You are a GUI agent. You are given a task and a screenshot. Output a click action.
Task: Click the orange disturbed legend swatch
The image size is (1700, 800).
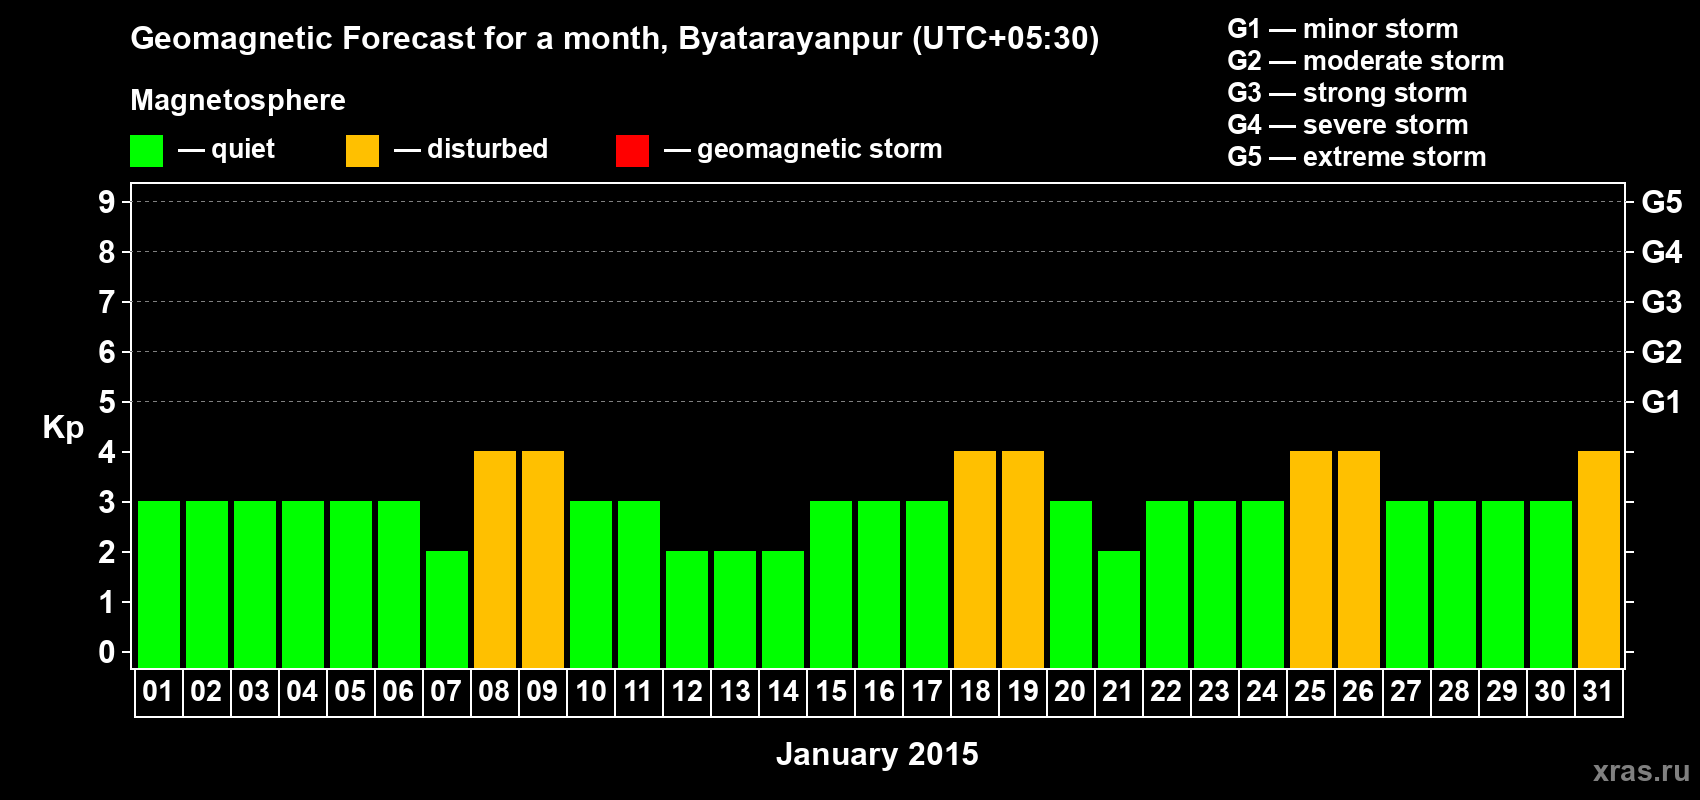tap(362, 151)
